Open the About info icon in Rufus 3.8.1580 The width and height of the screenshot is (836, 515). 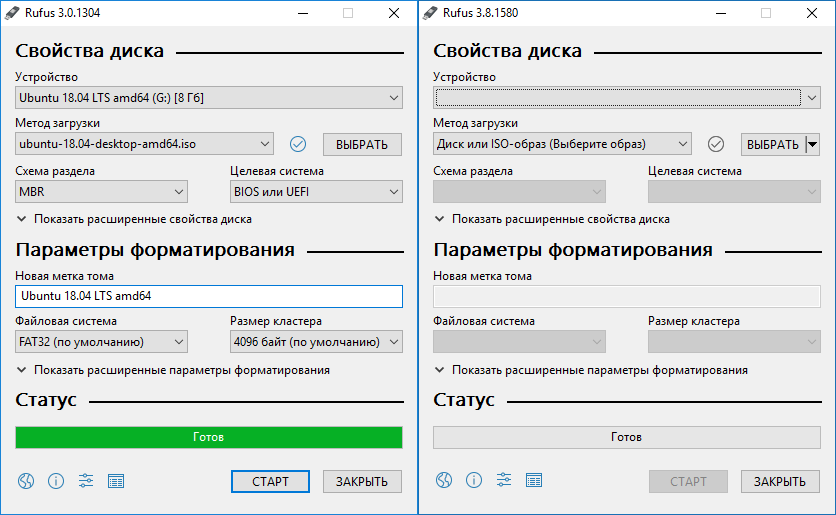pos(474,480)
